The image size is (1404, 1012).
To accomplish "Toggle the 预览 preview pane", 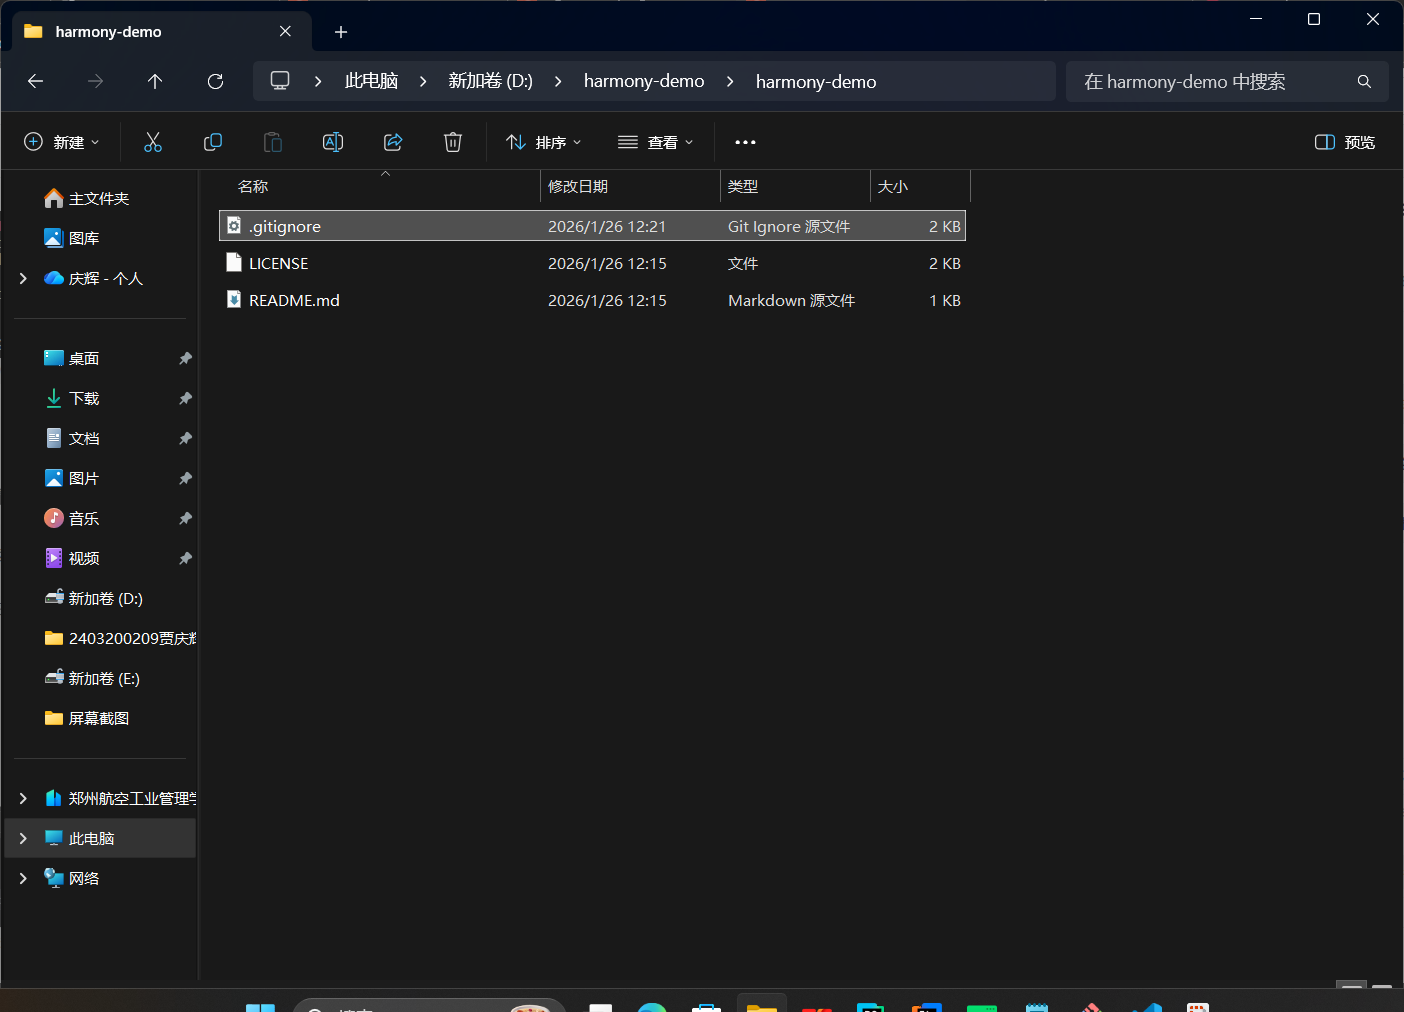I will coord(1344,142).
